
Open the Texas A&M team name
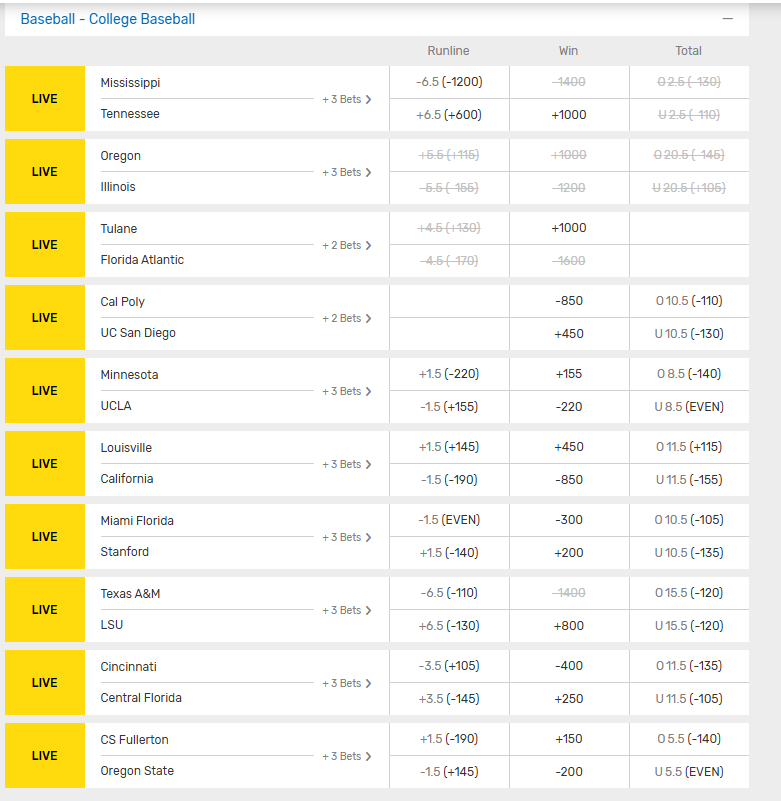click(x=130, y=594)
